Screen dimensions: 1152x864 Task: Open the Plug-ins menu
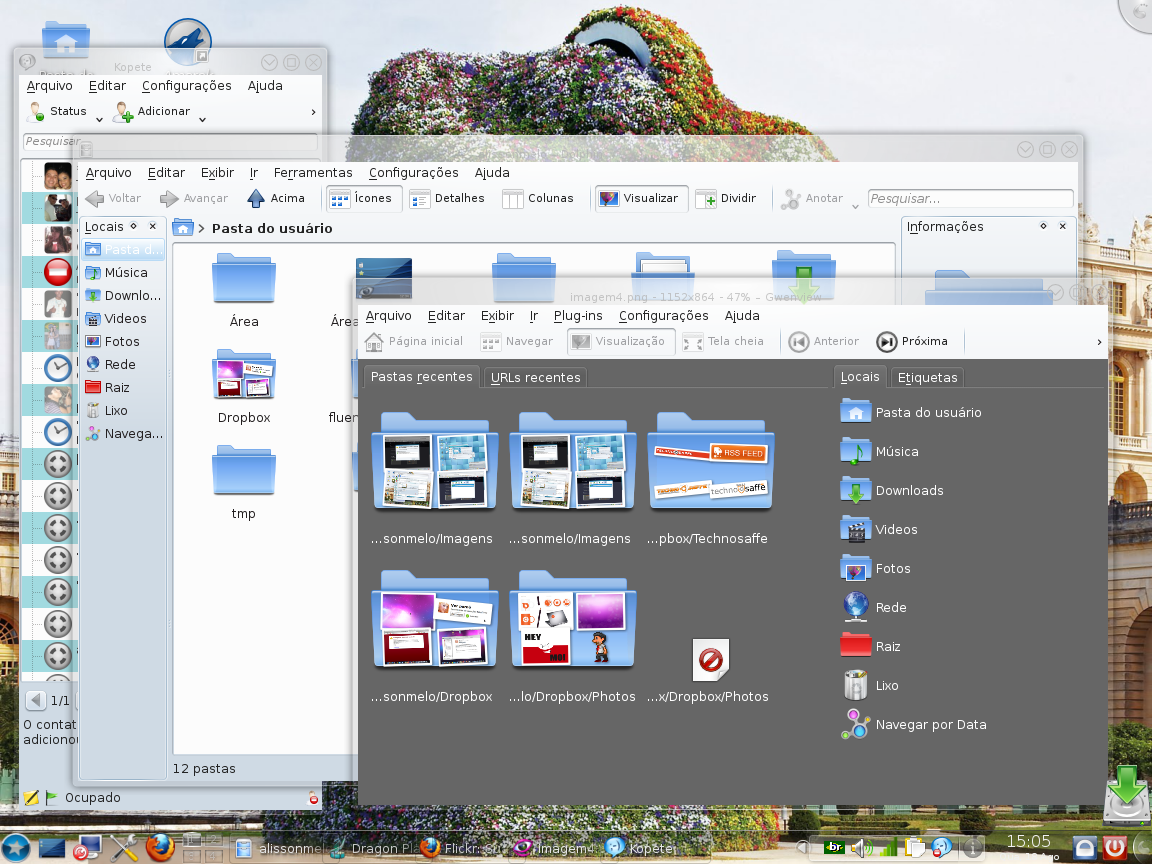tap(577, 316)
